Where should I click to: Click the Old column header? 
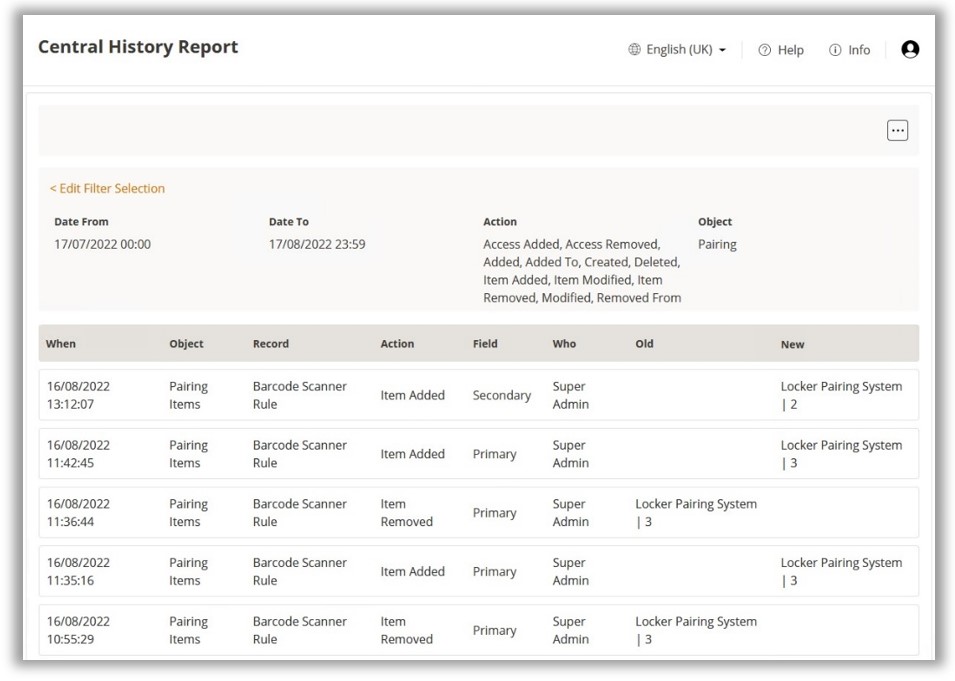pos(644,344)
